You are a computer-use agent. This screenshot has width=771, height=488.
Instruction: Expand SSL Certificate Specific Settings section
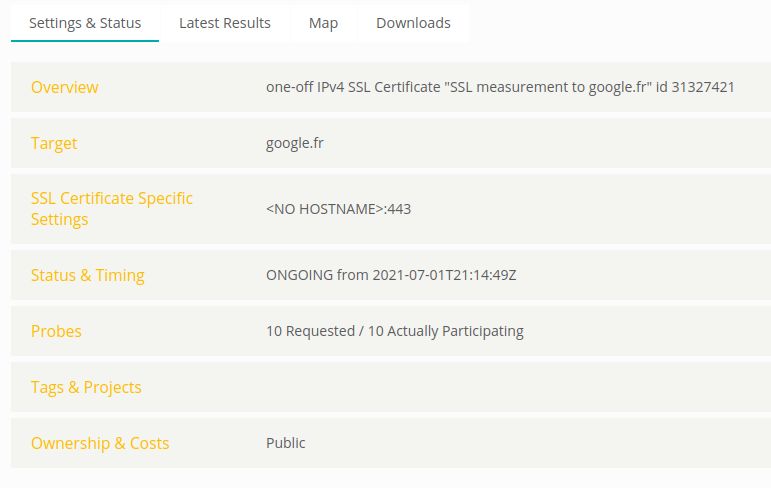coord(112,208)
